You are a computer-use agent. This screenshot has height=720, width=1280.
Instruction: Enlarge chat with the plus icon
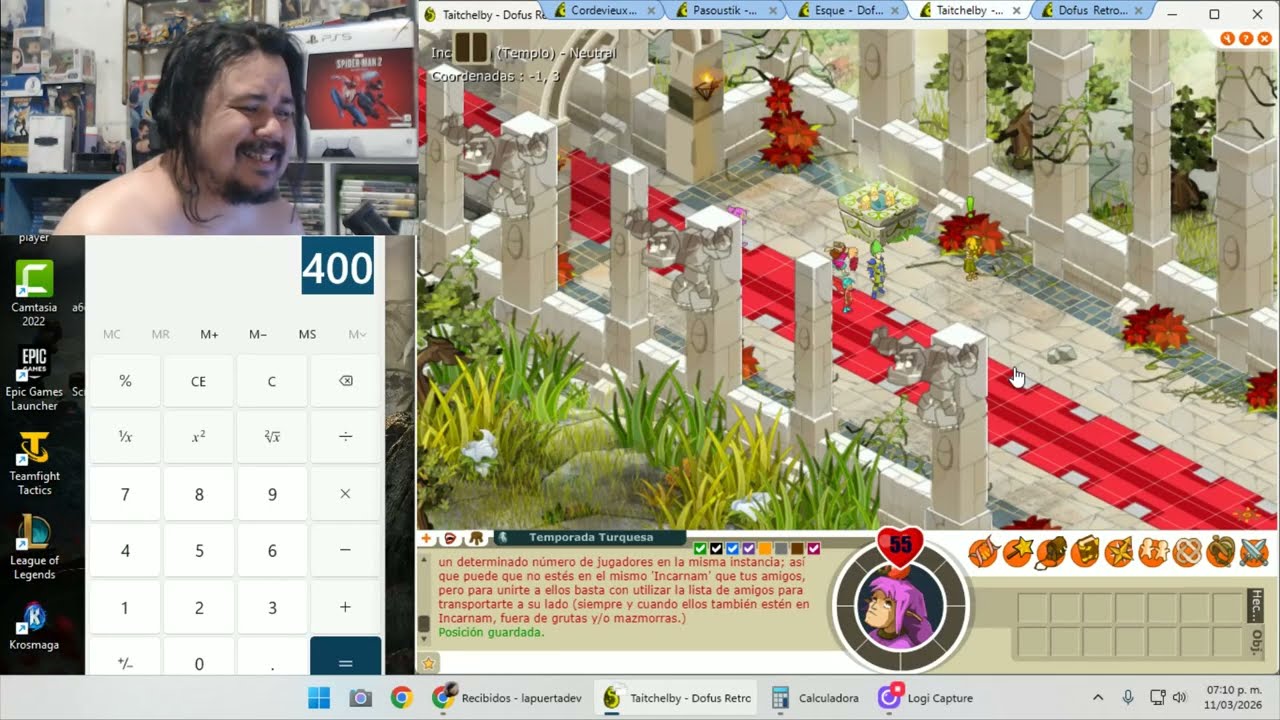(426, 538)
